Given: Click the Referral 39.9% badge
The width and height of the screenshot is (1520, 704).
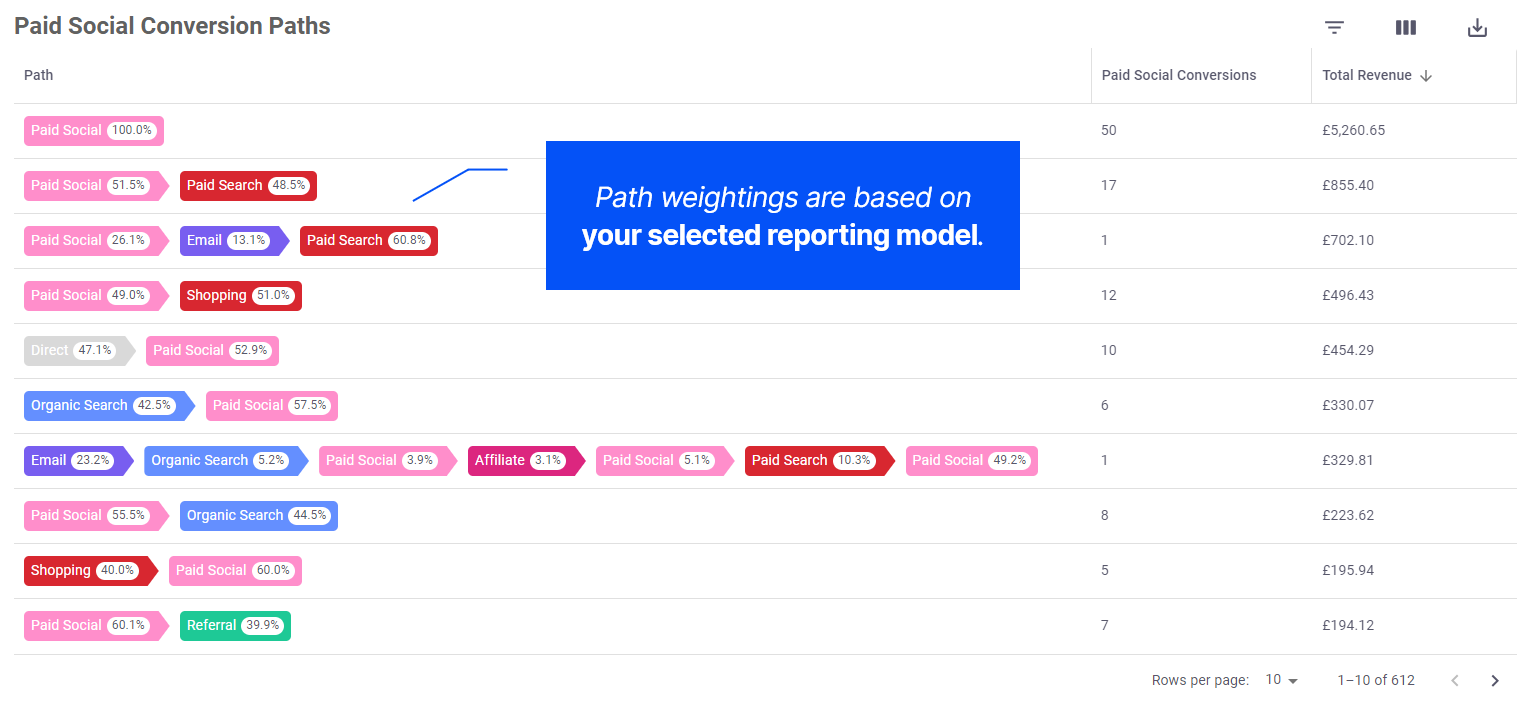Looking at the screenshot, I should (x=235, y=625).
